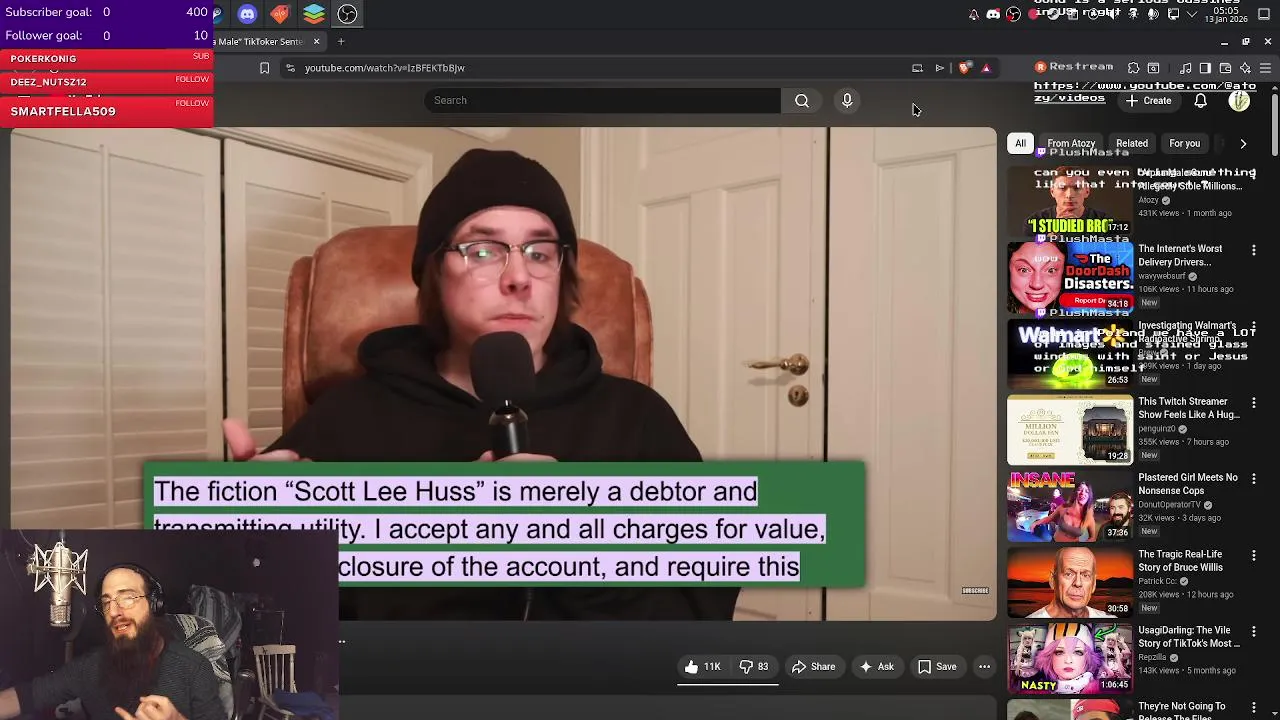Click the DonutOperatorTV channel name

[x=1171, y=505]
